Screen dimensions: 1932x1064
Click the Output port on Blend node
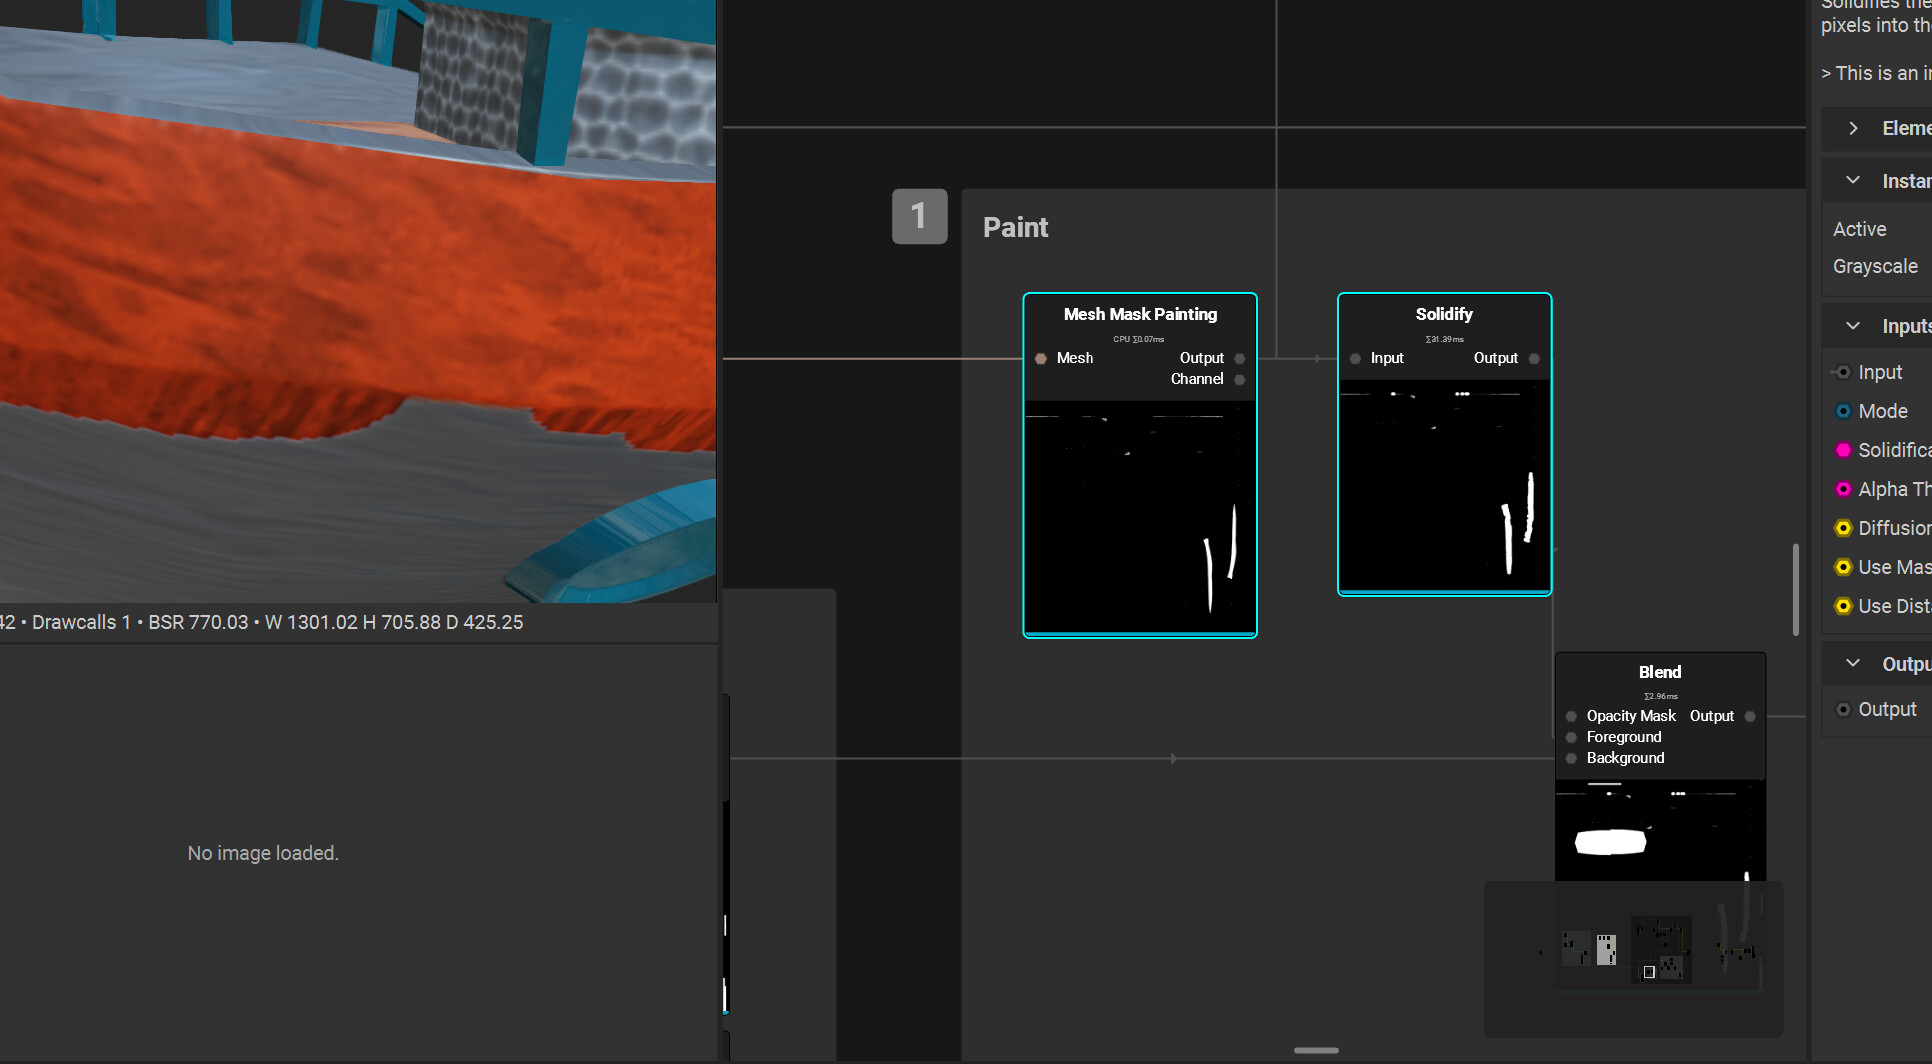click(x=1750, y=716)
